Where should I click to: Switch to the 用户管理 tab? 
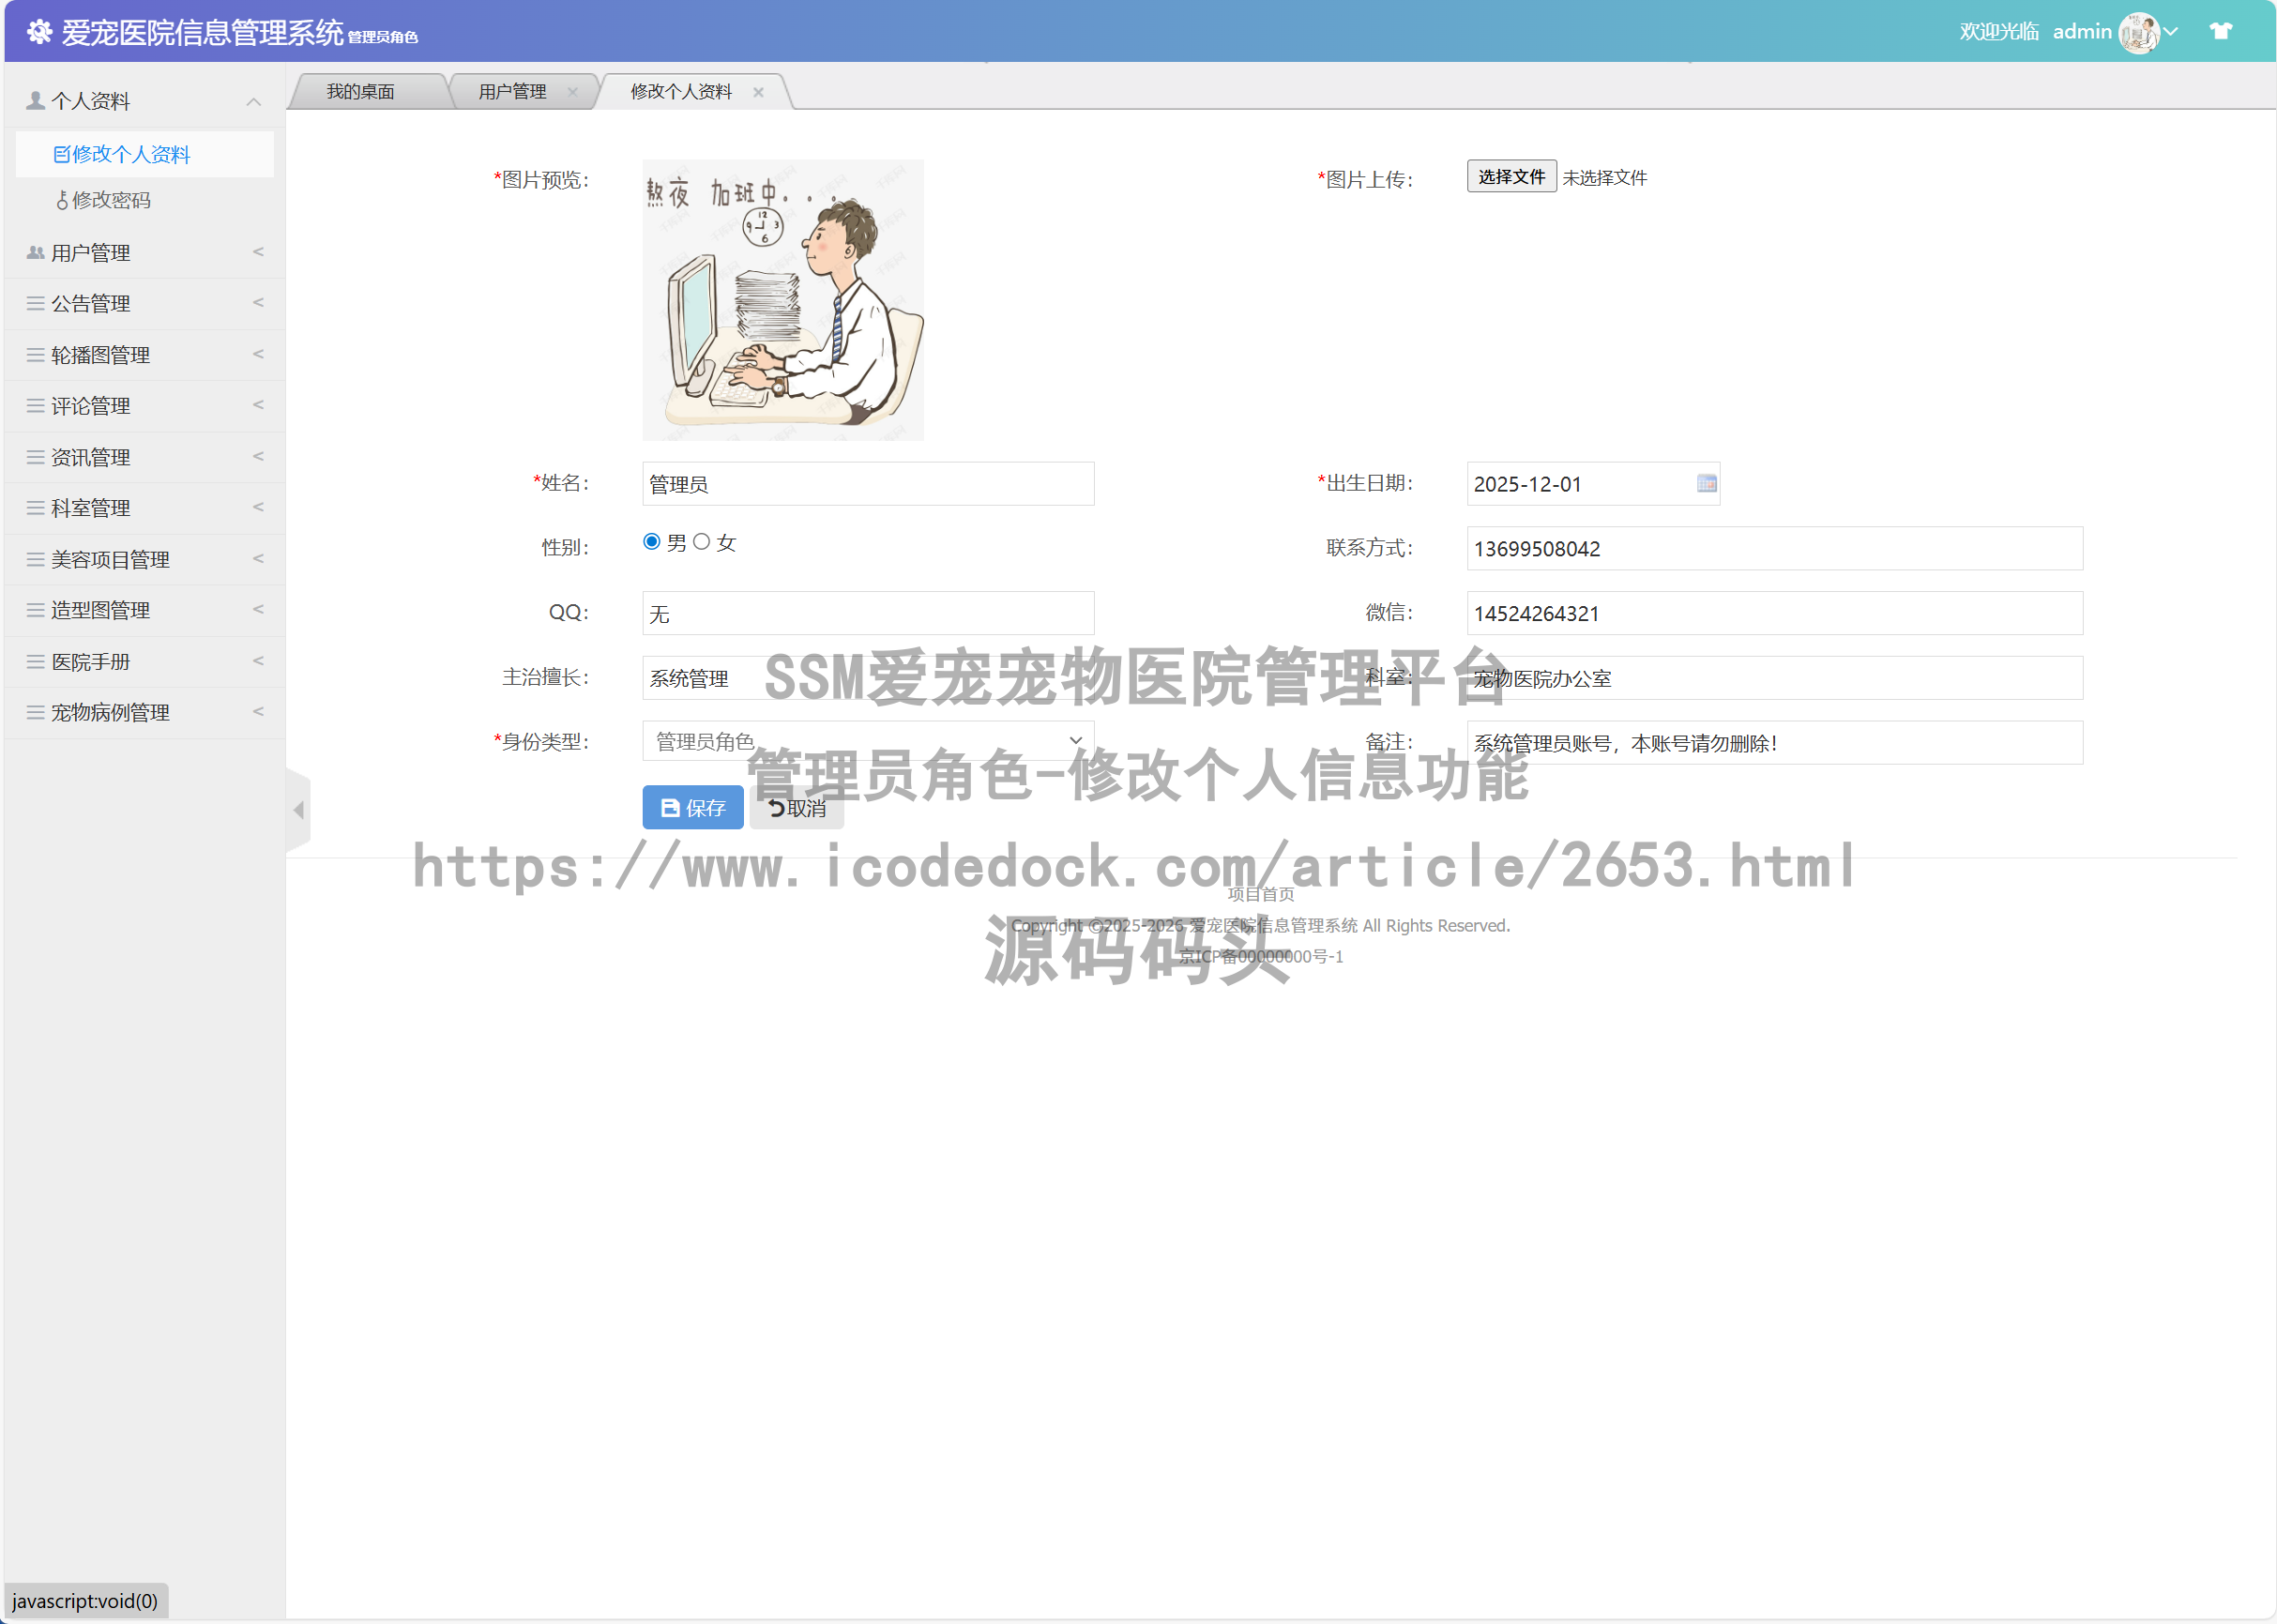pos(512,91)
